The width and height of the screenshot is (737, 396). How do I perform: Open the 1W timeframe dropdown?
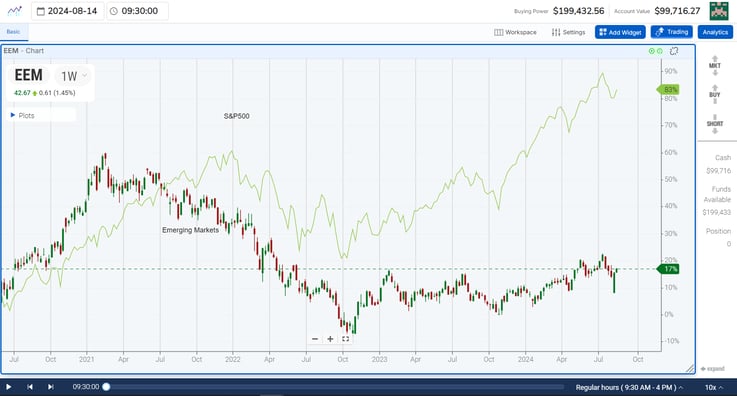73,76
